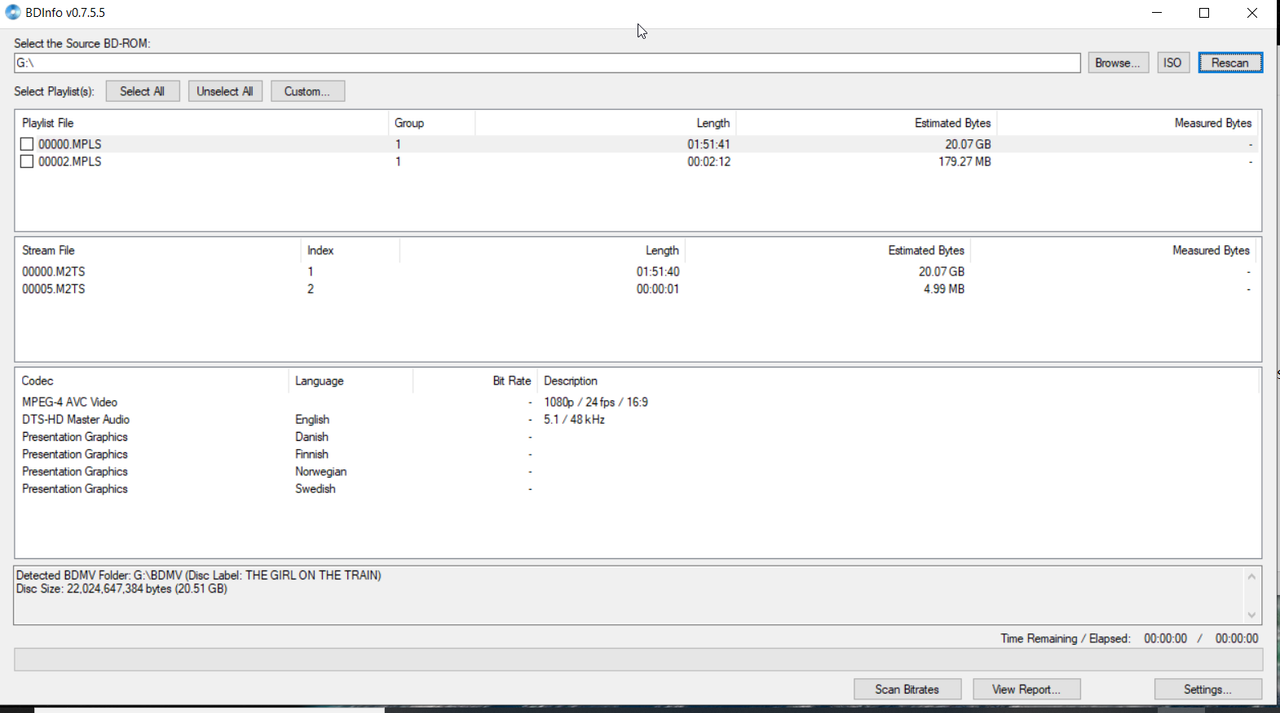Click Scan Bitrates button
Image resolution: width=1280 pixels, height=713 pixels.
pos(907,689)
